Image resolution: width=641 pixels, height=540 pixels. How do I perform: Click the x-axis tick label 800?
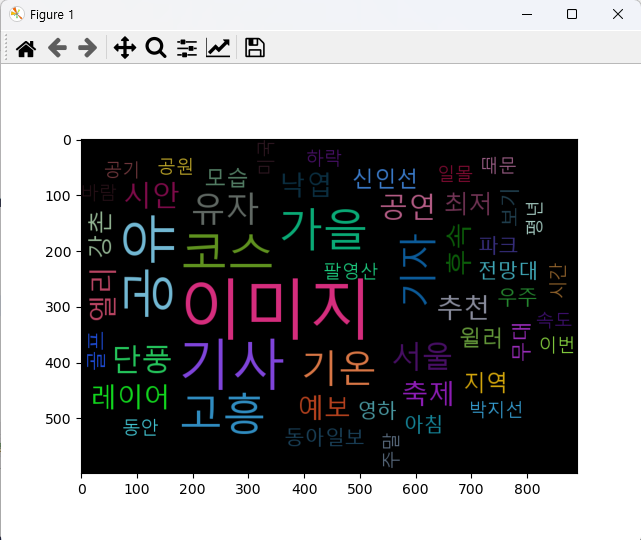pyautogui.click(x=527, y=489)
